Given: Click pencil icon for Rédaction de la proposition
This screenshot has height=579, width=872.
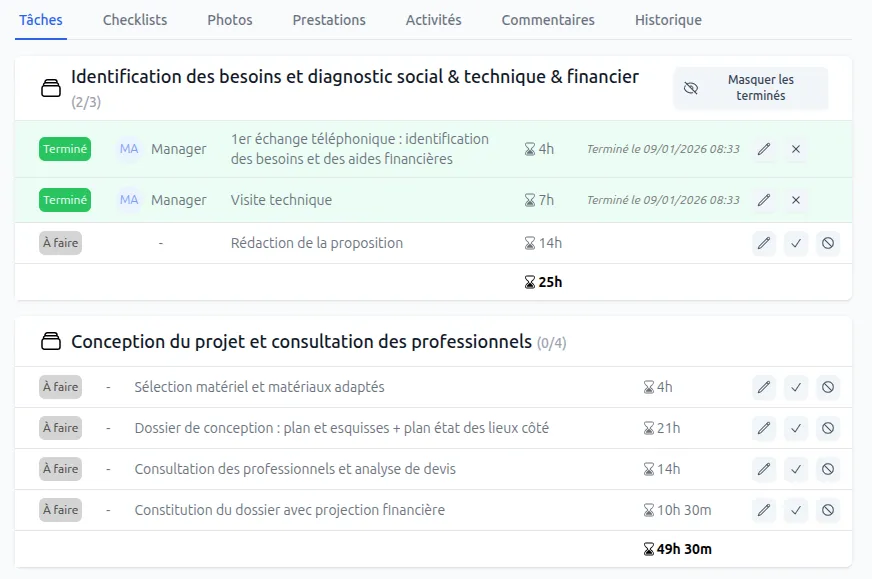Looking at the screenshot, I should click(x=764, y=243).
